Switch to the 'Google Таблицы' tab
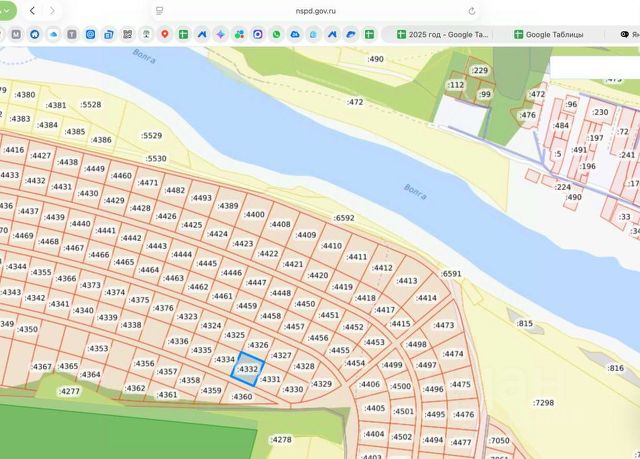The image size is (640, 459). [549, 35]
